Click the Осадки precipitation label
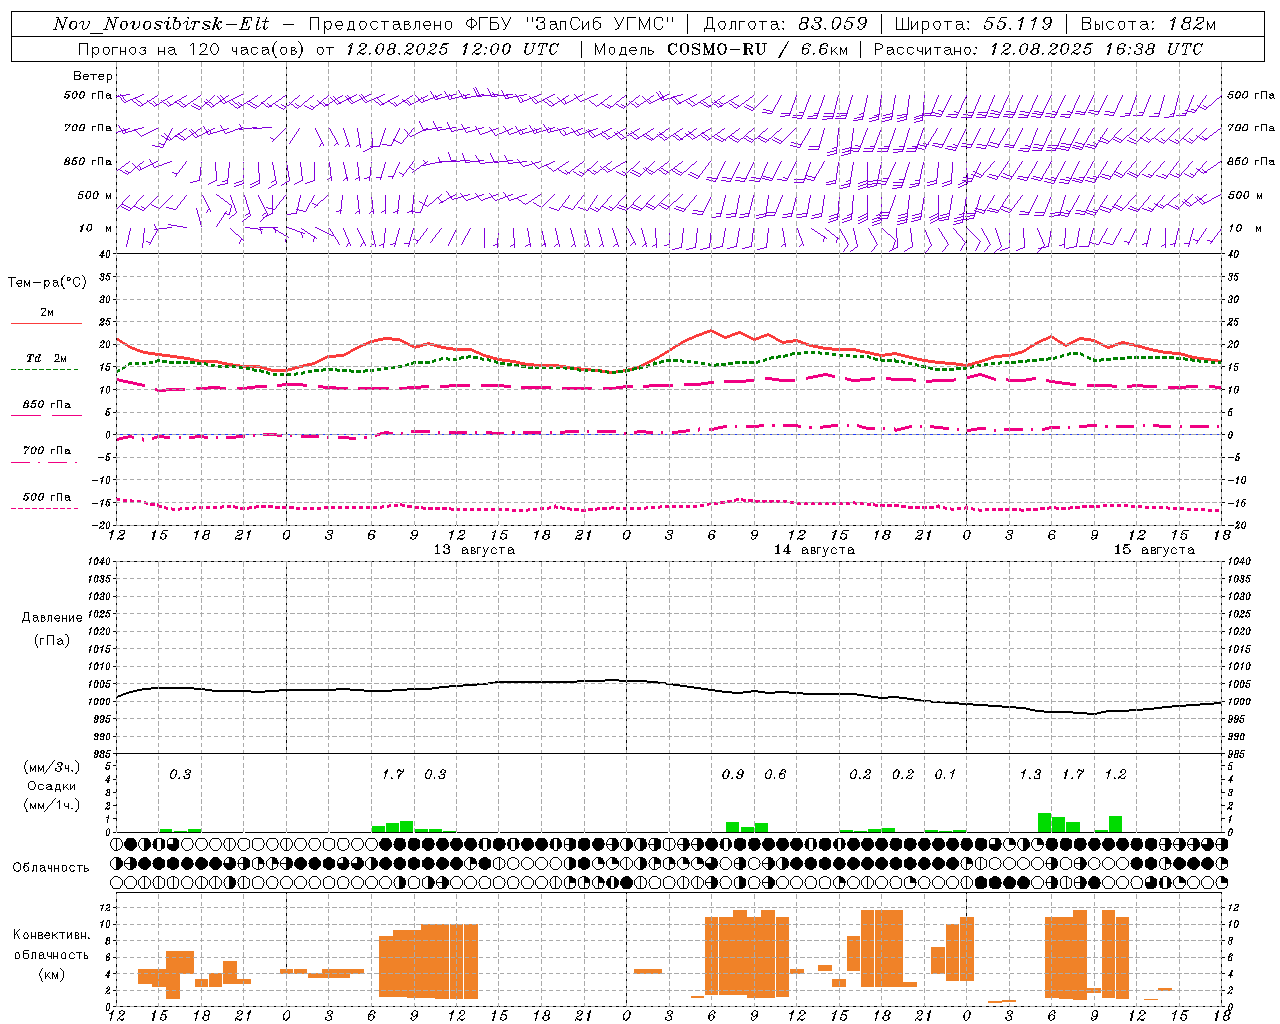 tap(52, 786)
